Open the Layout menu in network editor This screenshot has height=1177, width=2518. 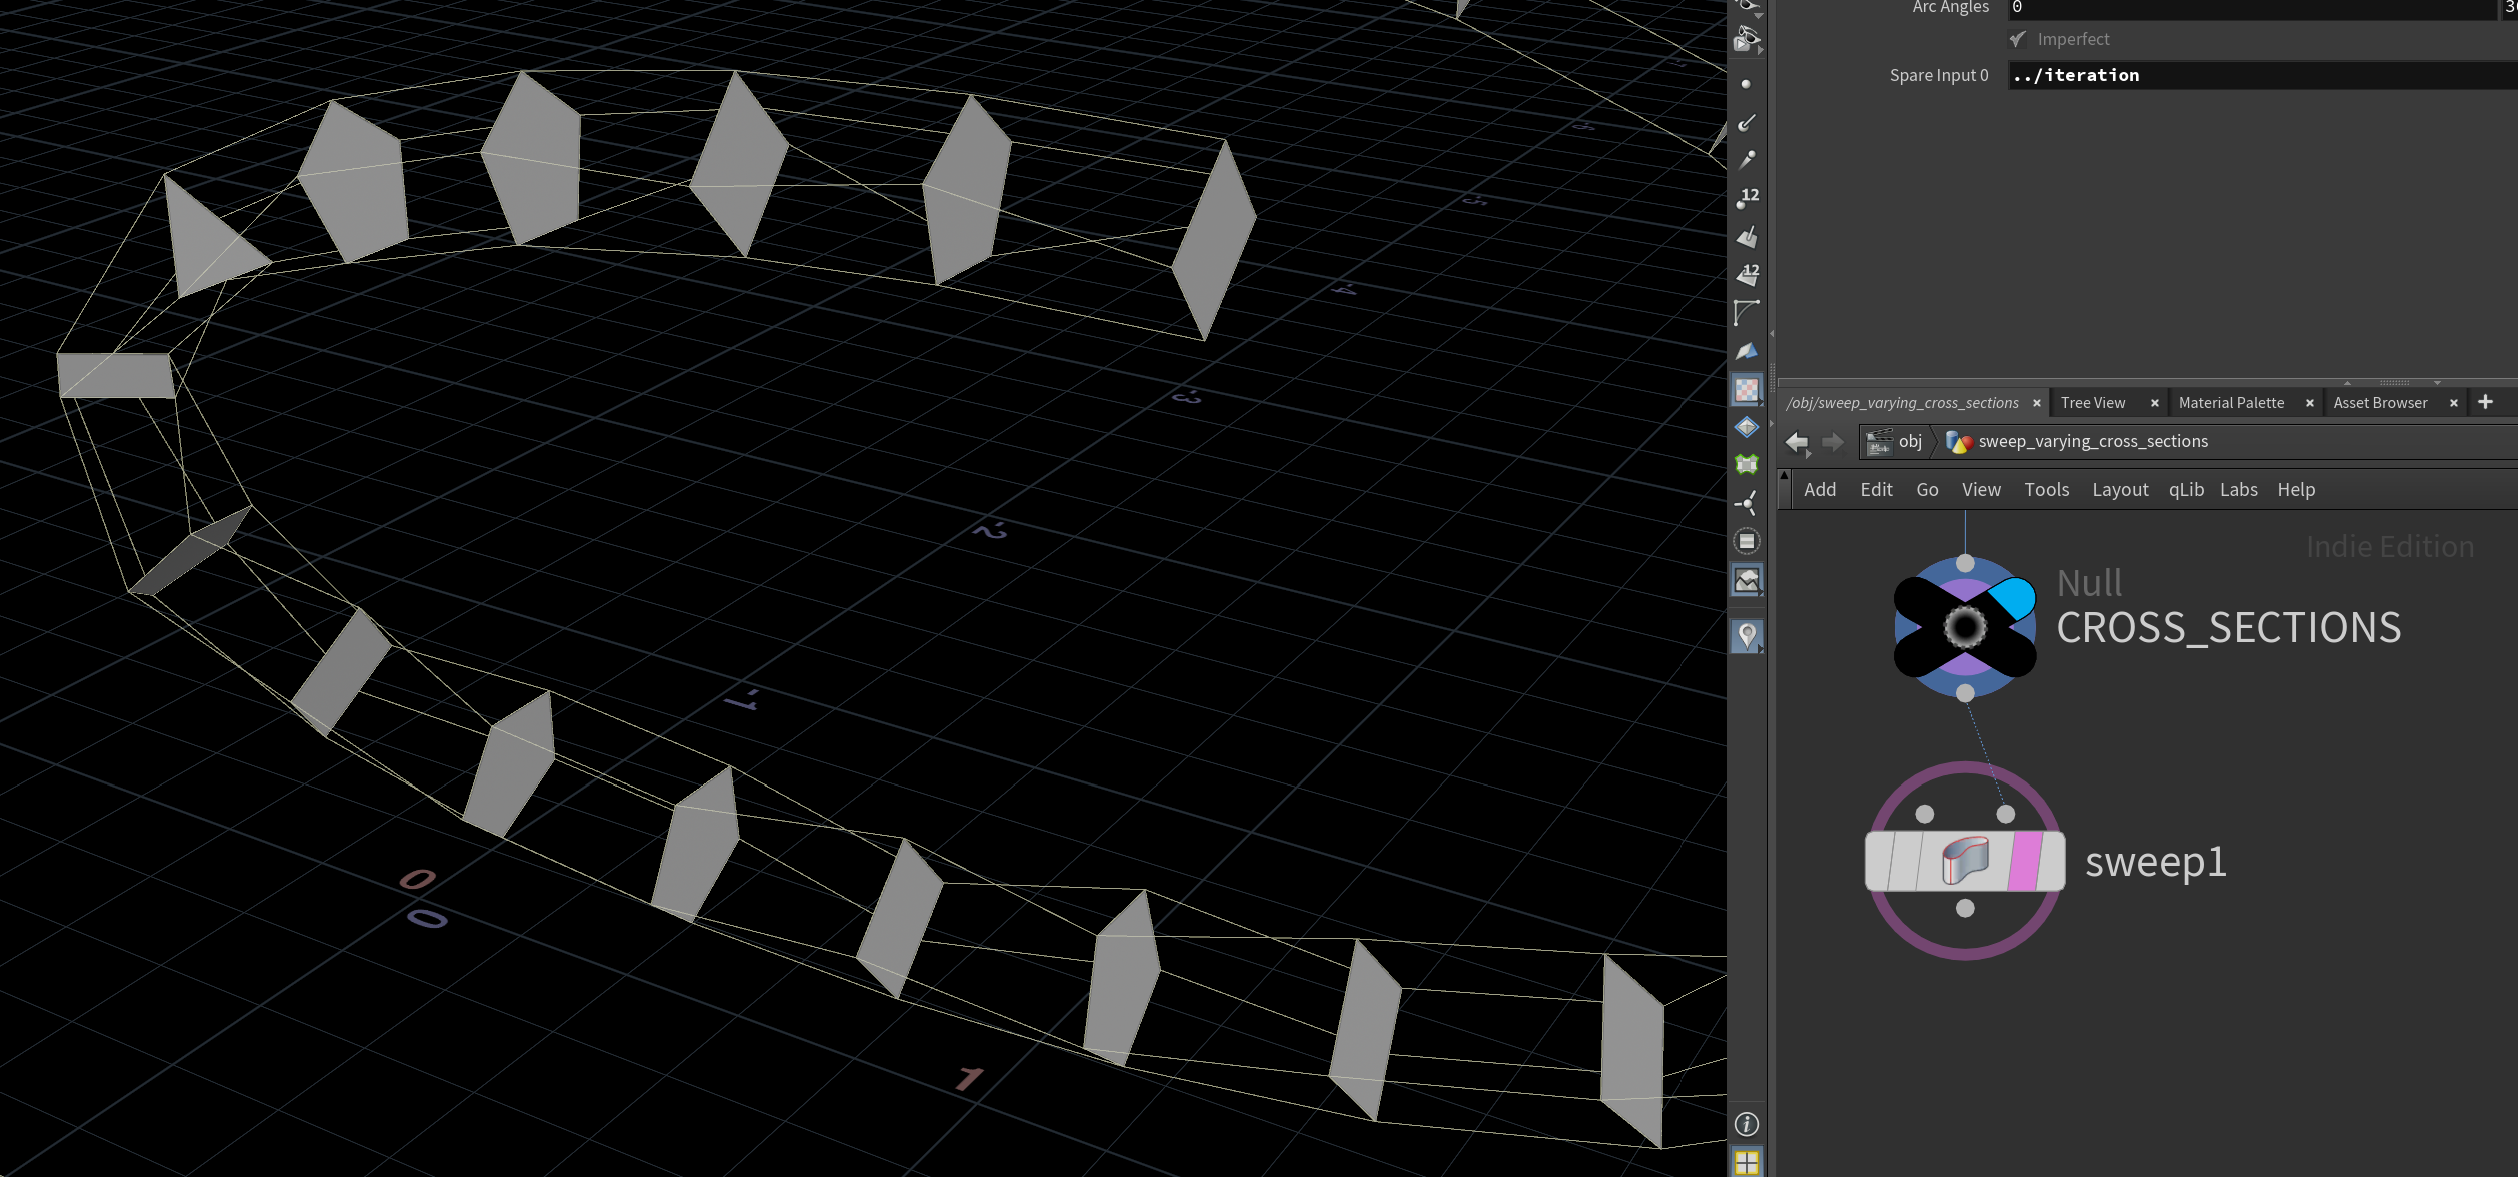coord(2119,490)
